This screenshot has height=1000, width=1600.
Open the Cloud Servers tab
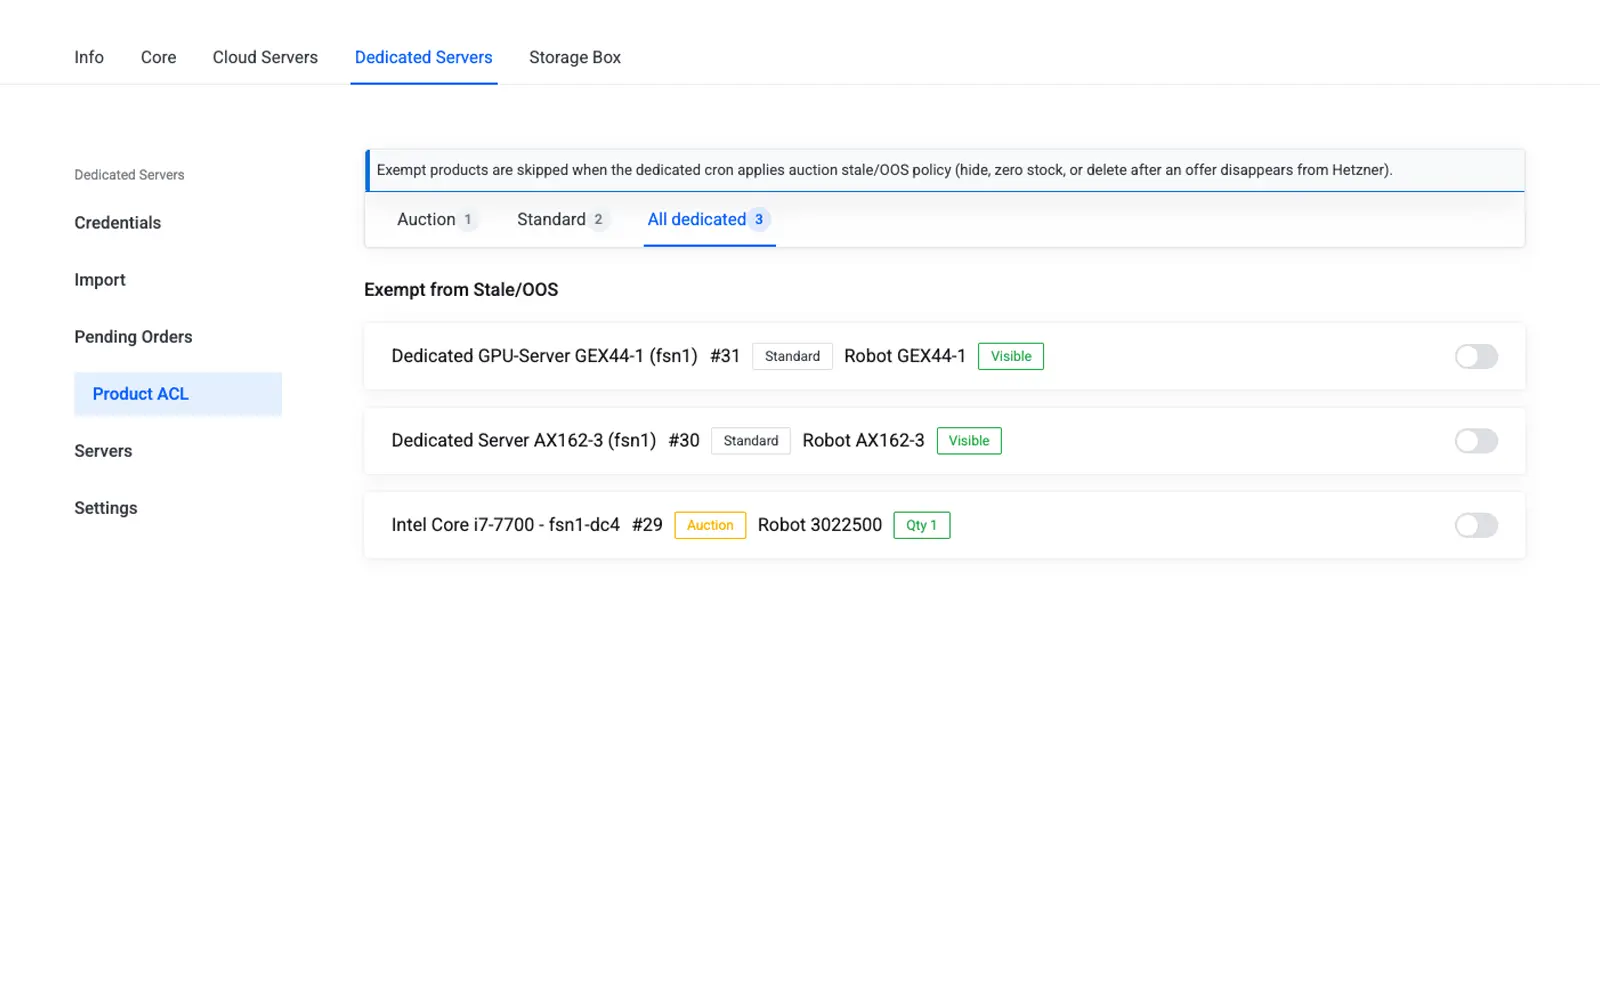click(x=265, y=57)
